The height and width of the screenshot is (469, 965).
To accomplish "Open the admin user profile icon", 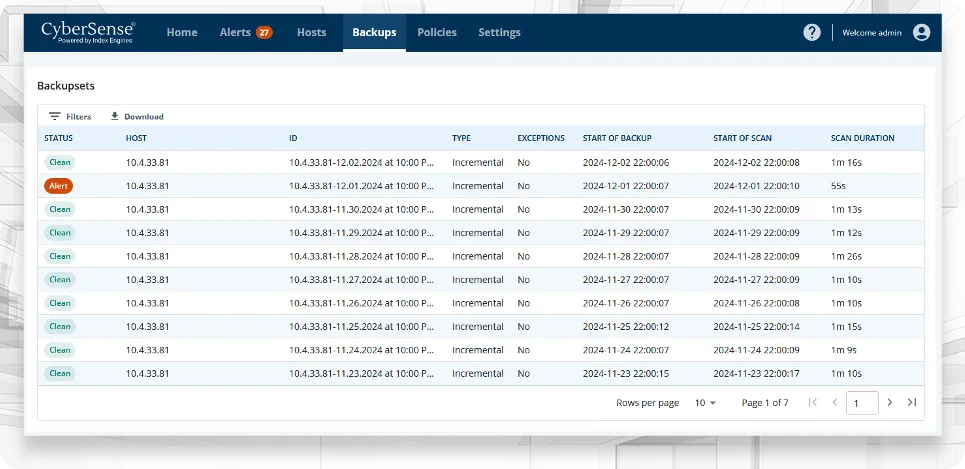I will 921,32.
